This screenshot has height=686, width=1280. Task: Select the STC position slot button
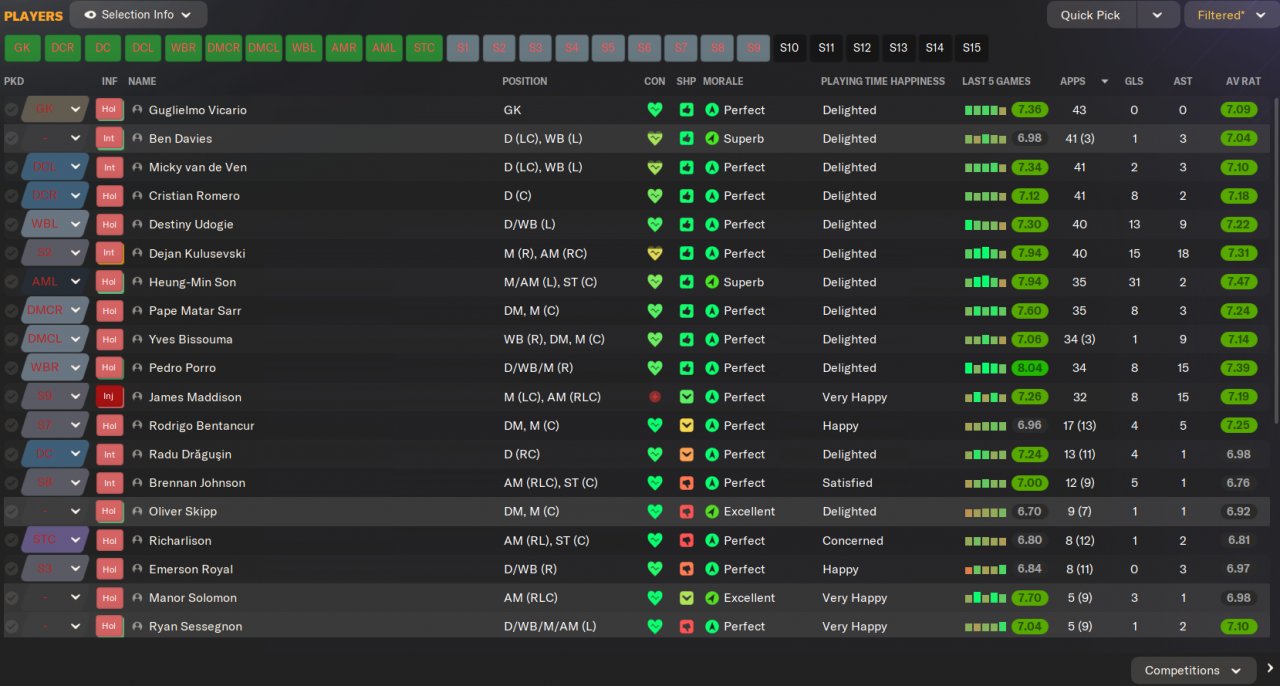click(x=424, y=48)
